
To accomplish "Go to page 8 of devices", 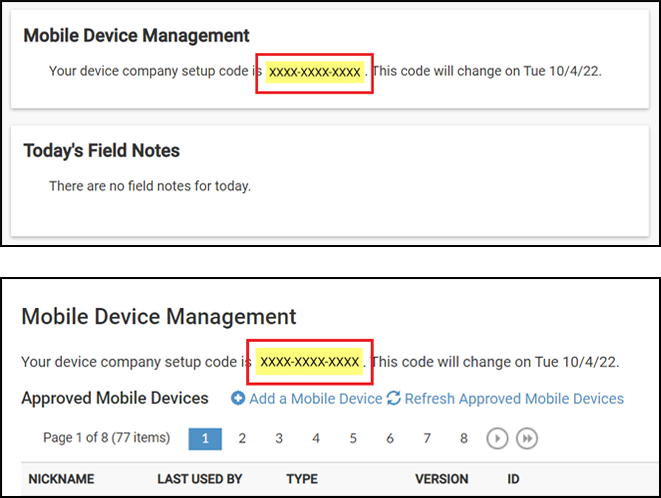I will click(x=464, y=439).
